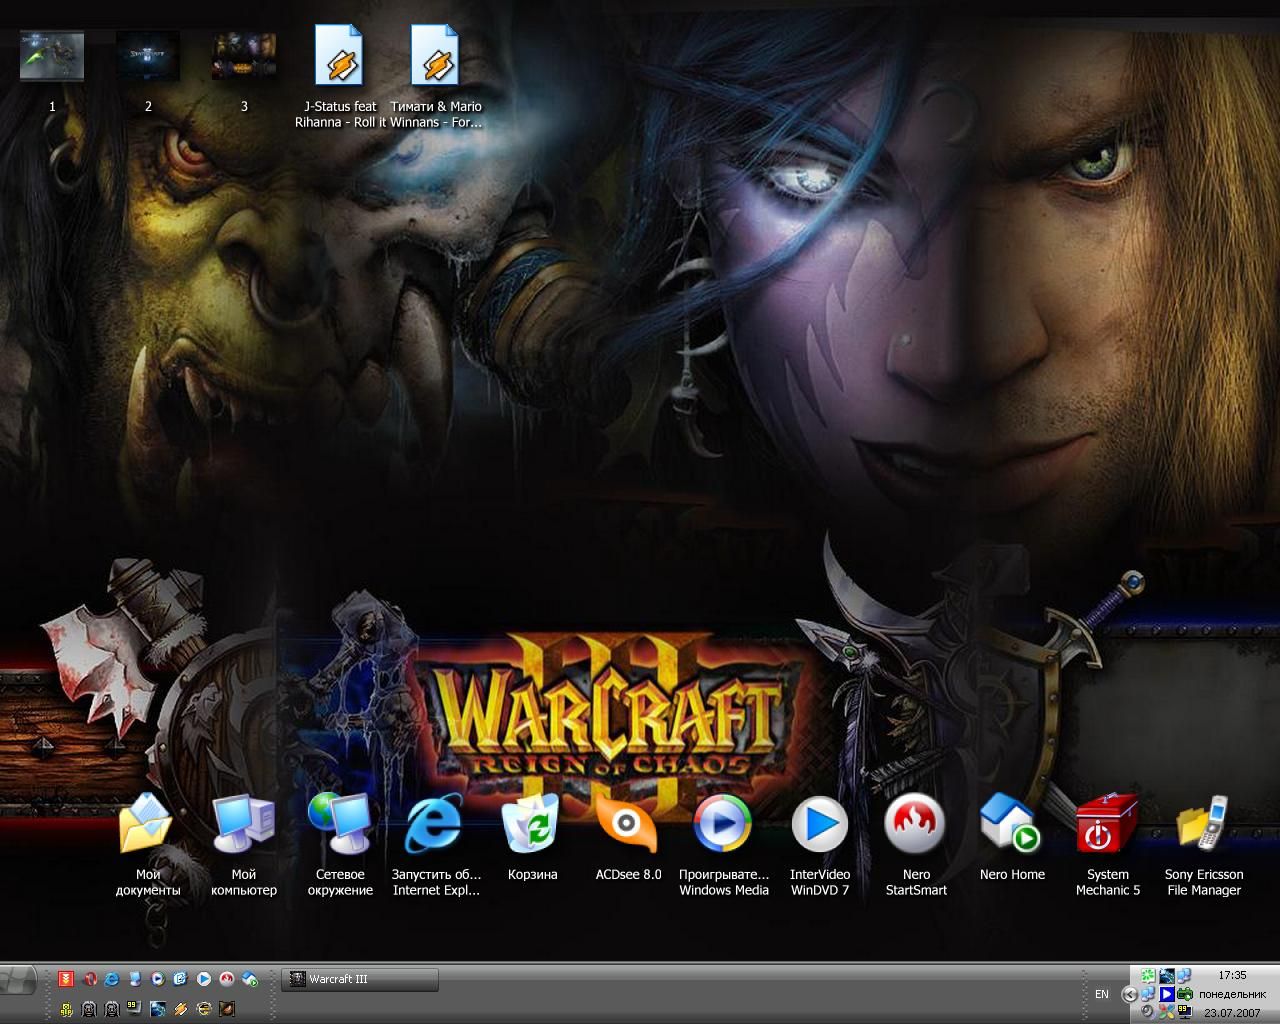Select the Мой компьютер icon

(243, 826)
